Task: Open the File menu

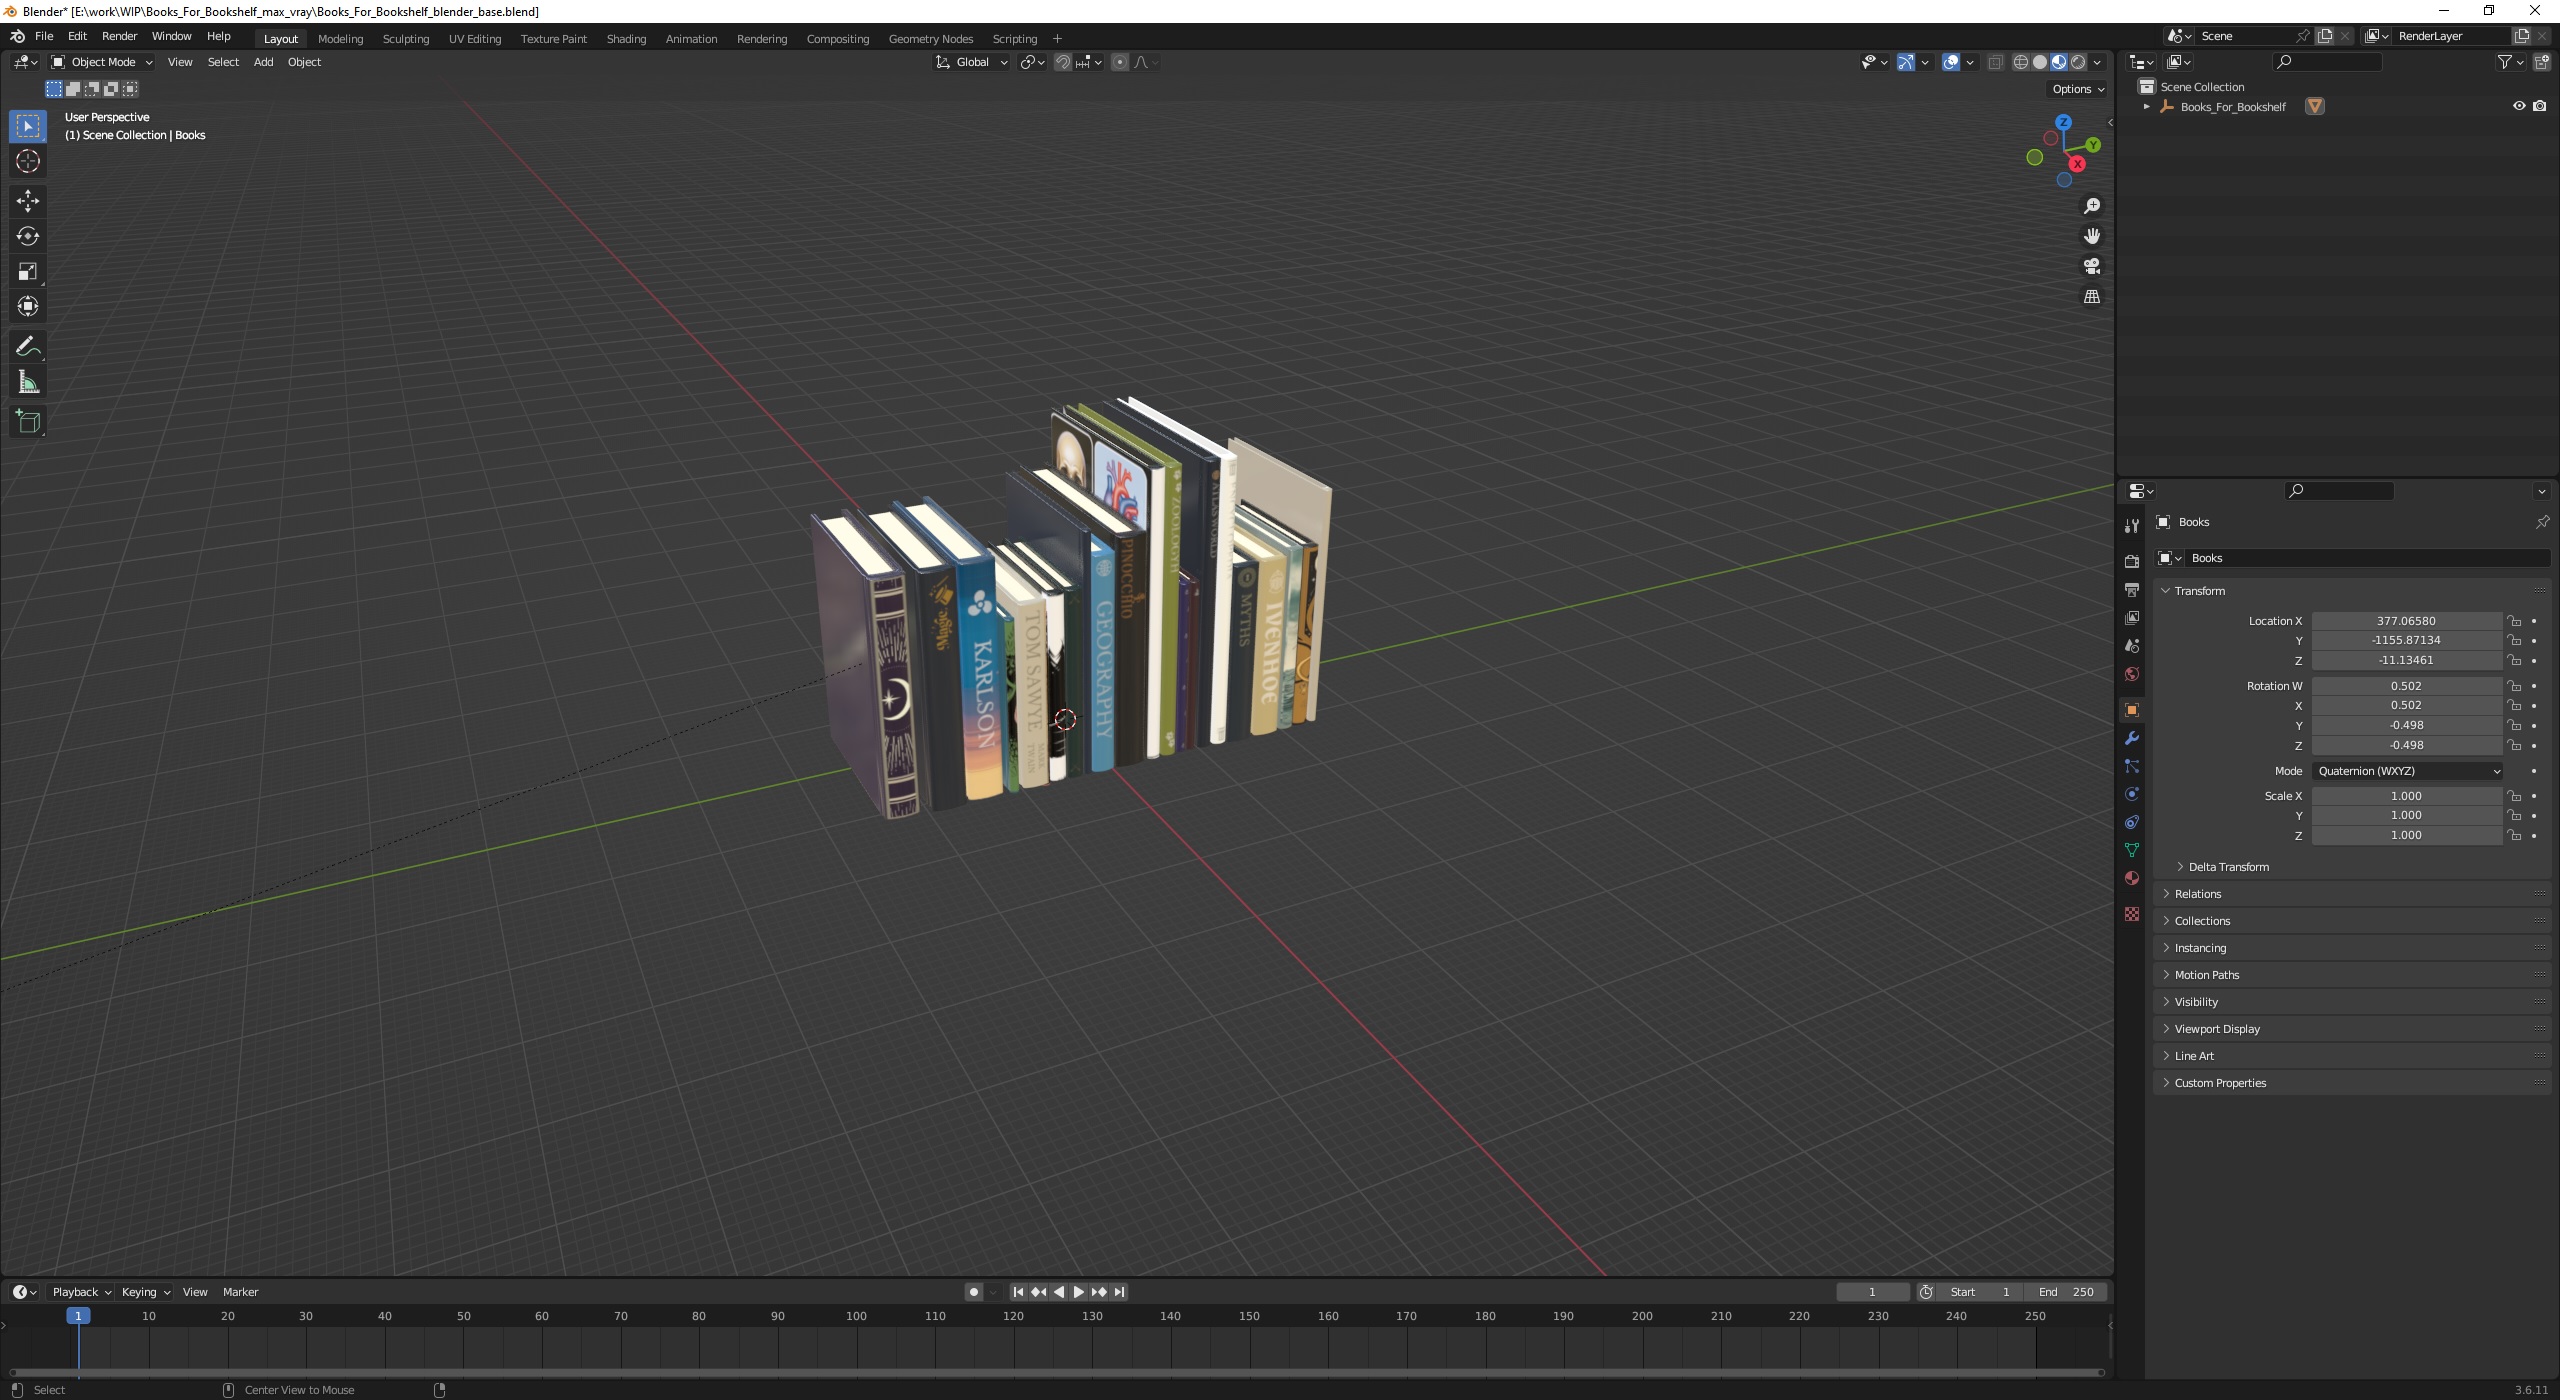Action: (44, 36)
